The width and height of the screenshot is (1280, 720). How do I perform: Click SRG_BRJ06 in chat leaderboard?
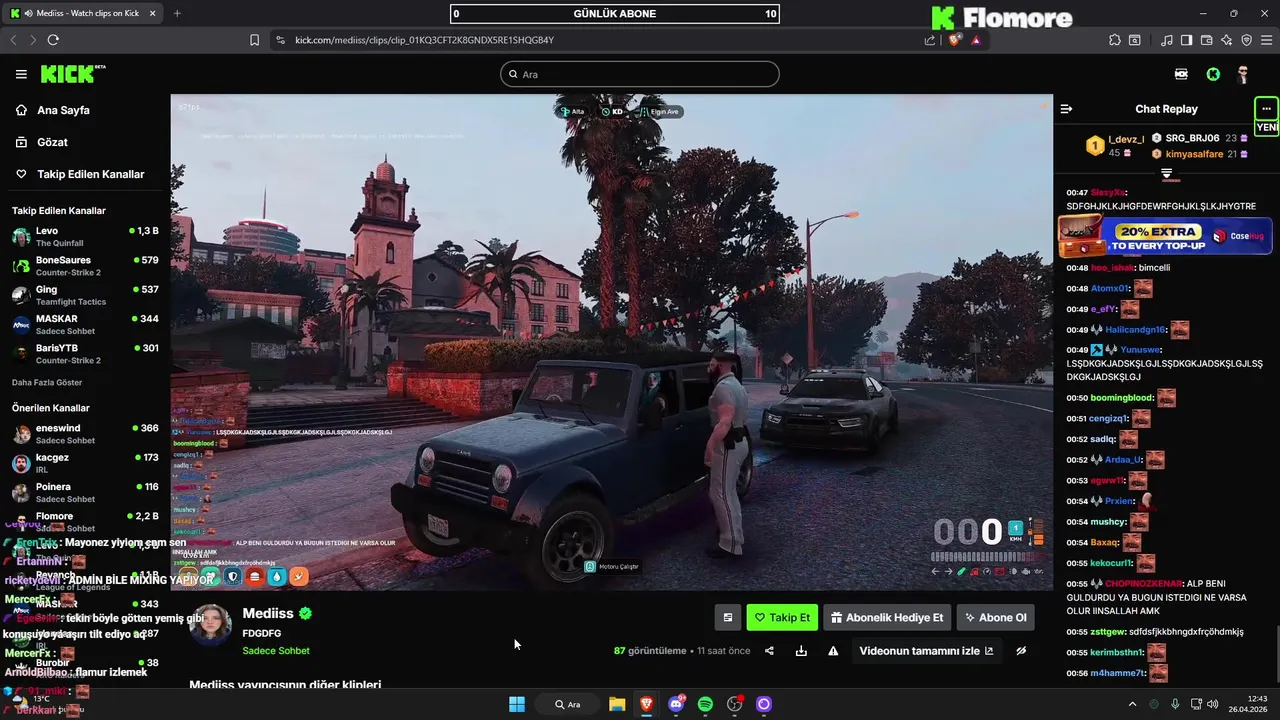(x=1192, y=138)
